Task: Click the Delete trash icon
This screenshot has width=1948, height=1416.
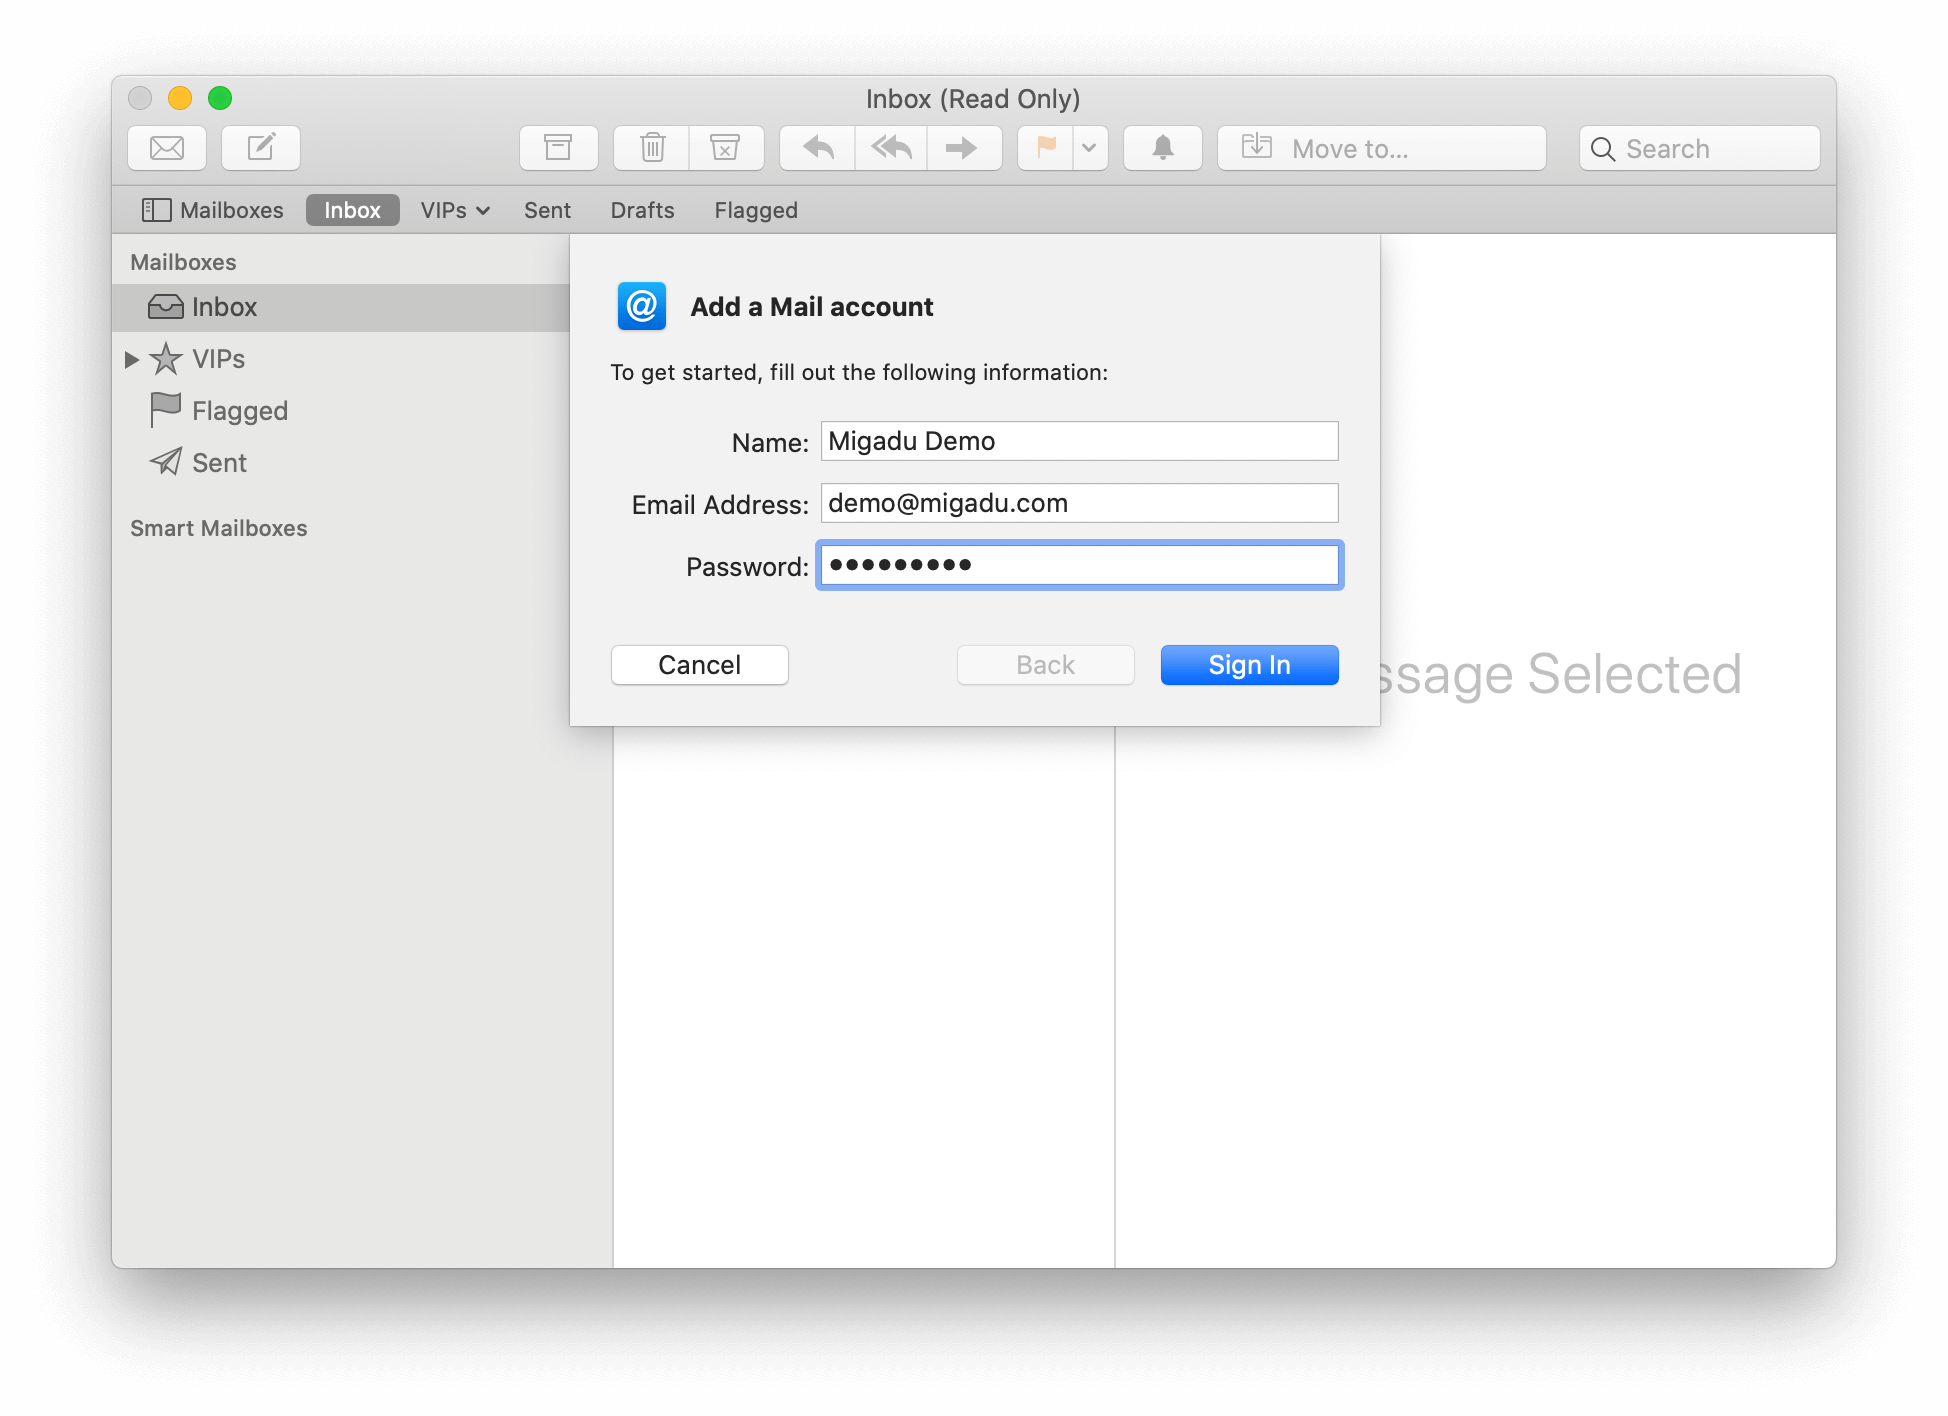Action: click(x=652, y=148)
